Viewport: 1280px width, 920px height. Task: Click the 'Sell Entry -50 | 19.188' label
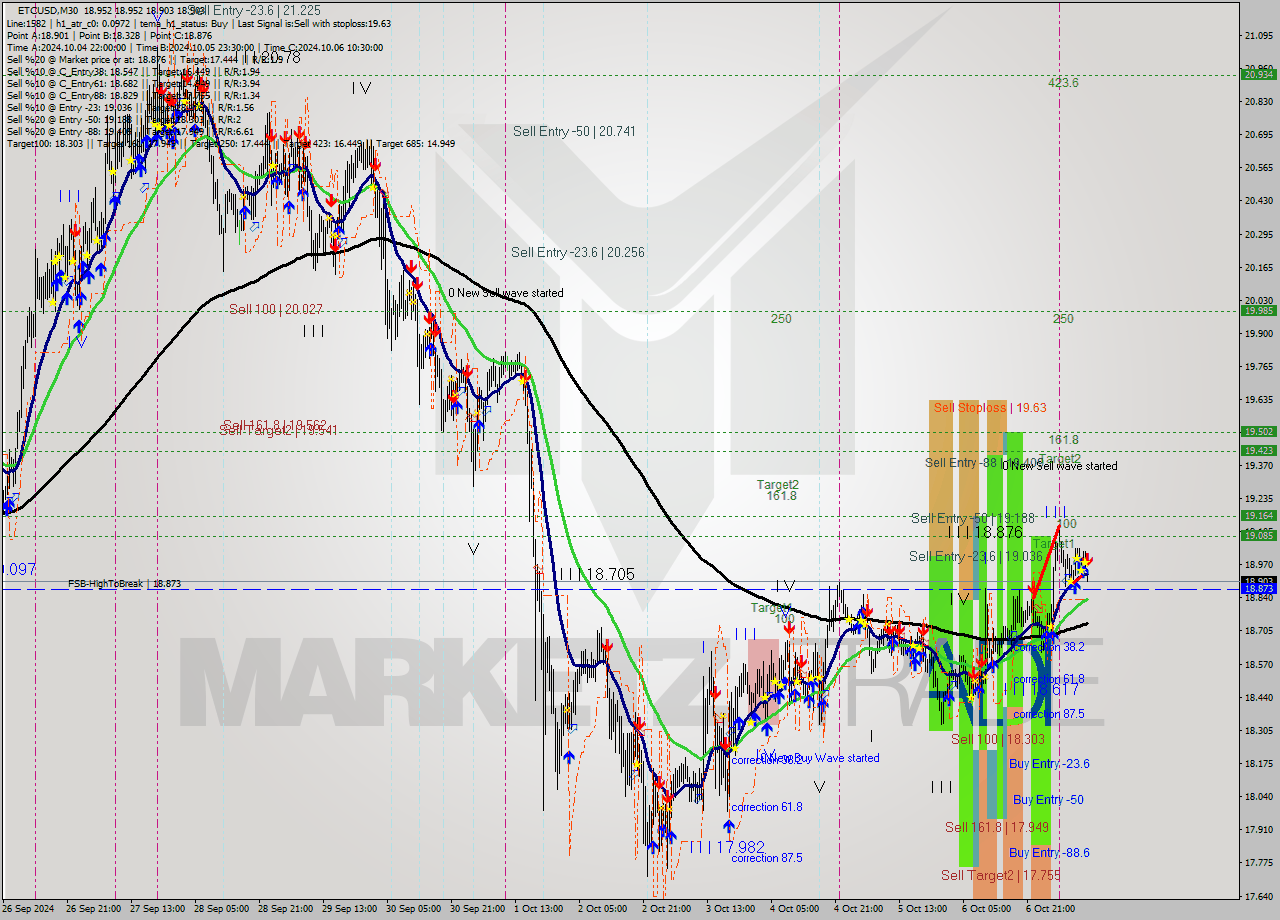(x=972, y=518)
